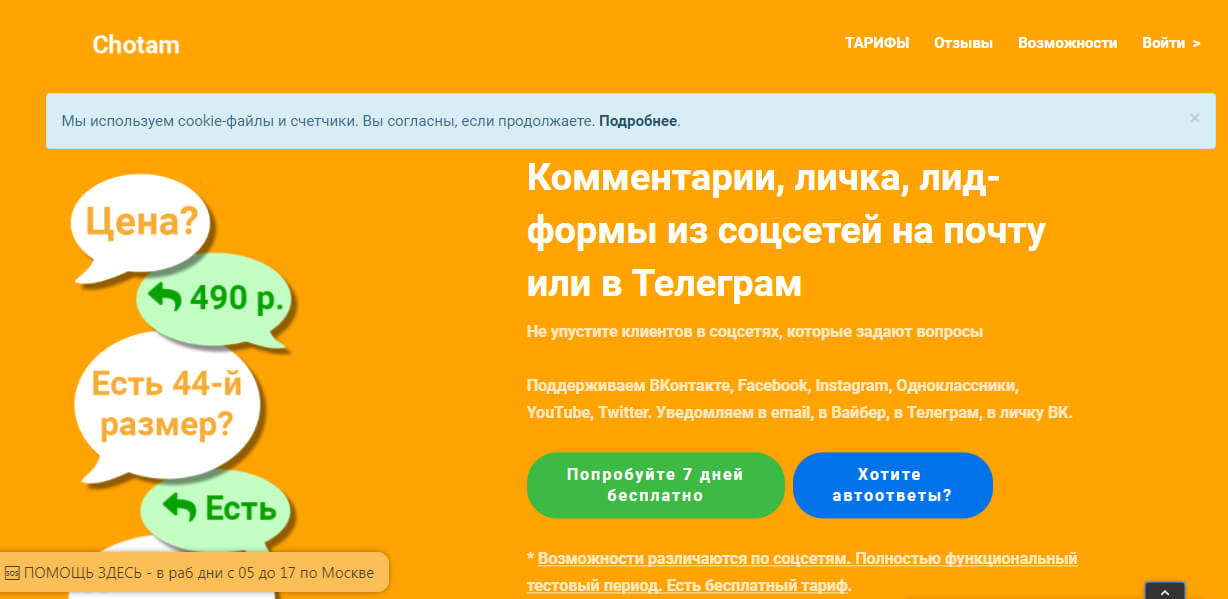Click the Комментарии, личка, лид-формы heading
Image resolution: width=1228 pixels, height=599 pixels.
point(785,231)
